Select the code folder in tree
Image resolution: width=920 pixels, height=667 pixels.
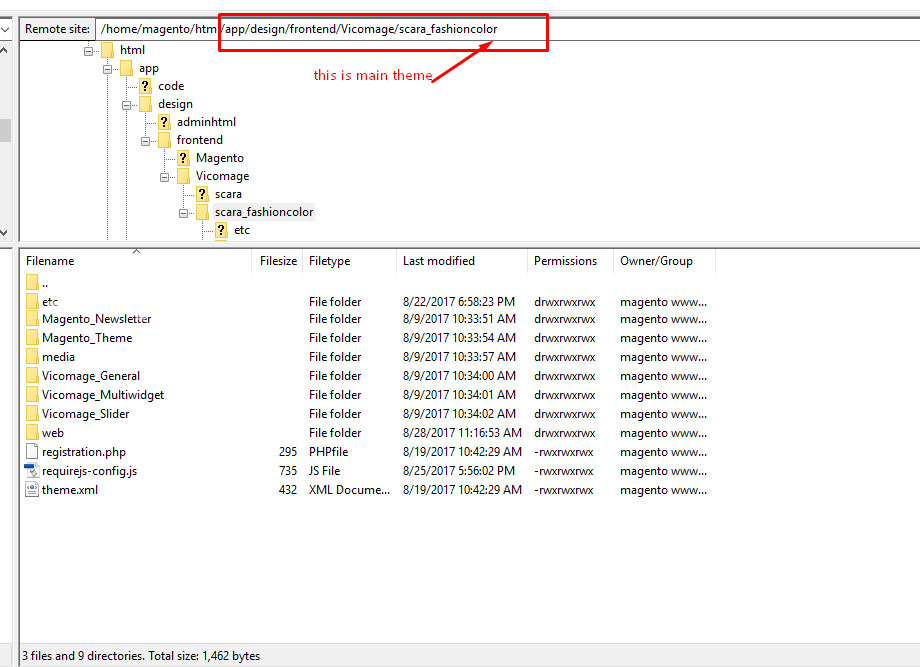pos(171,86)
